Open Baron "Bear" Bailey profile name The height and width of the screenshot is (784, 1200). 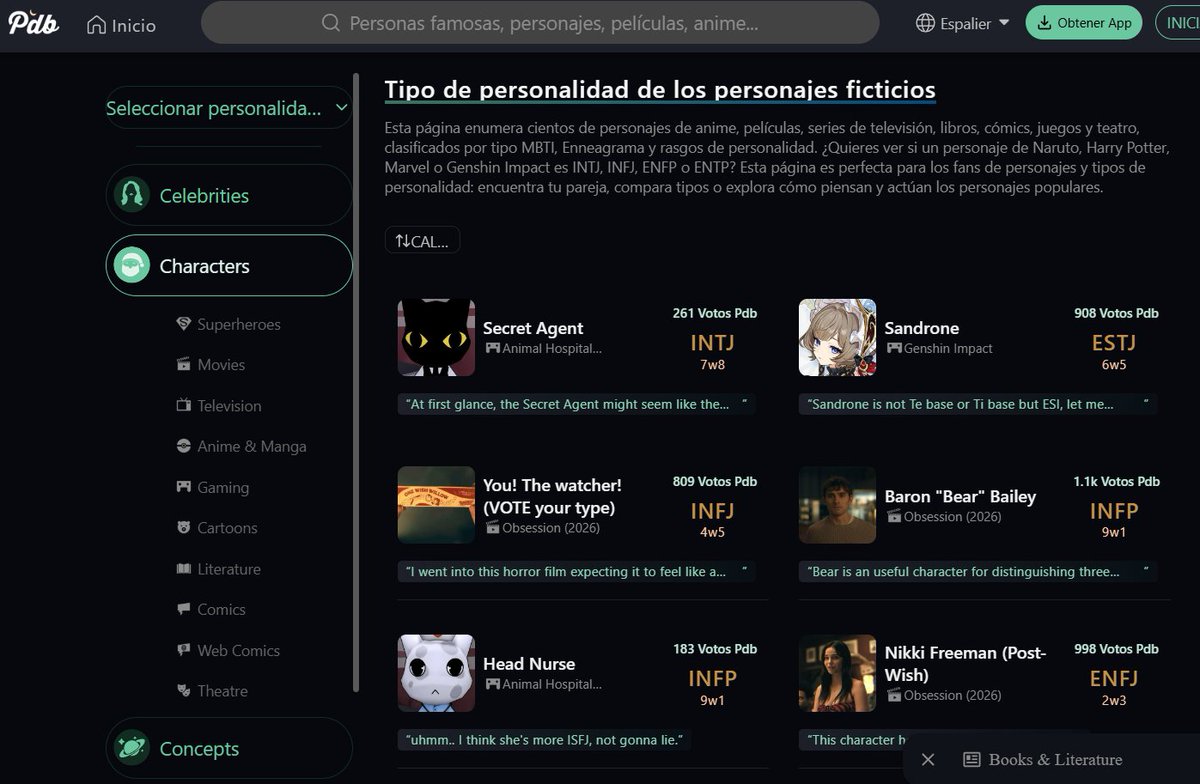[960, 496]
